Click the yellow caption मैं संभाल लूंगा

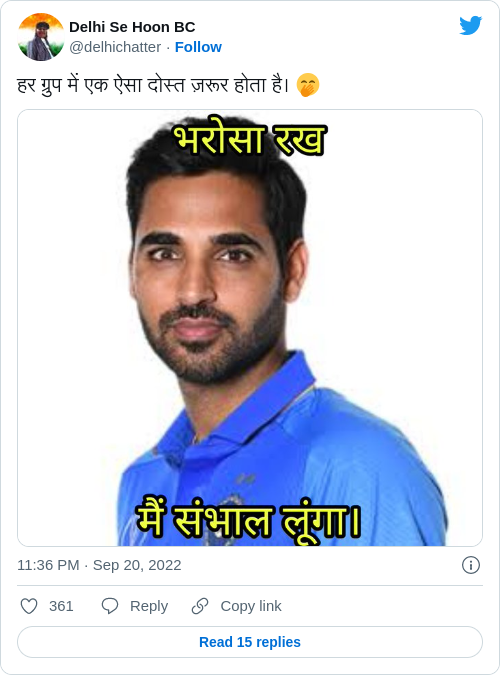(x=248, y=520)
